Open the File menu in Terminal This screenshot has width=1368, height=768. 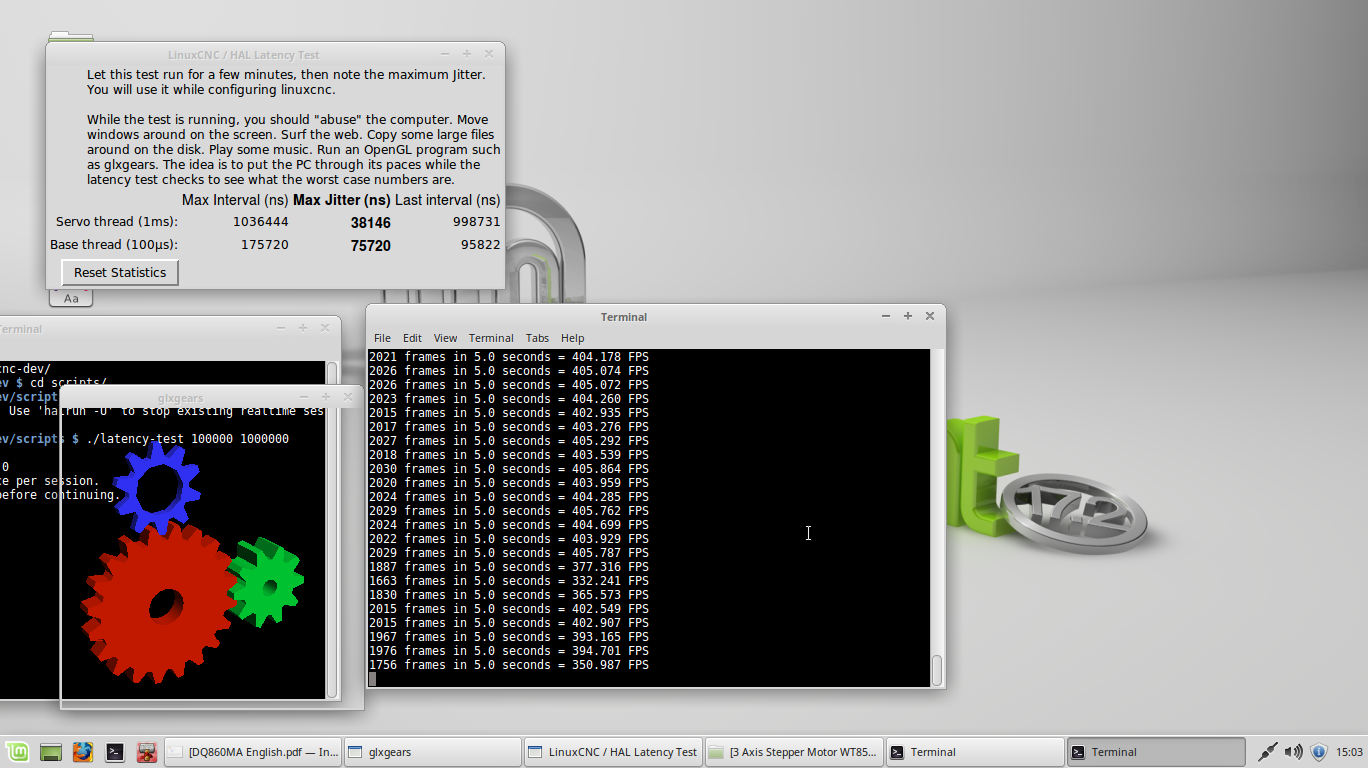[382, 338]
